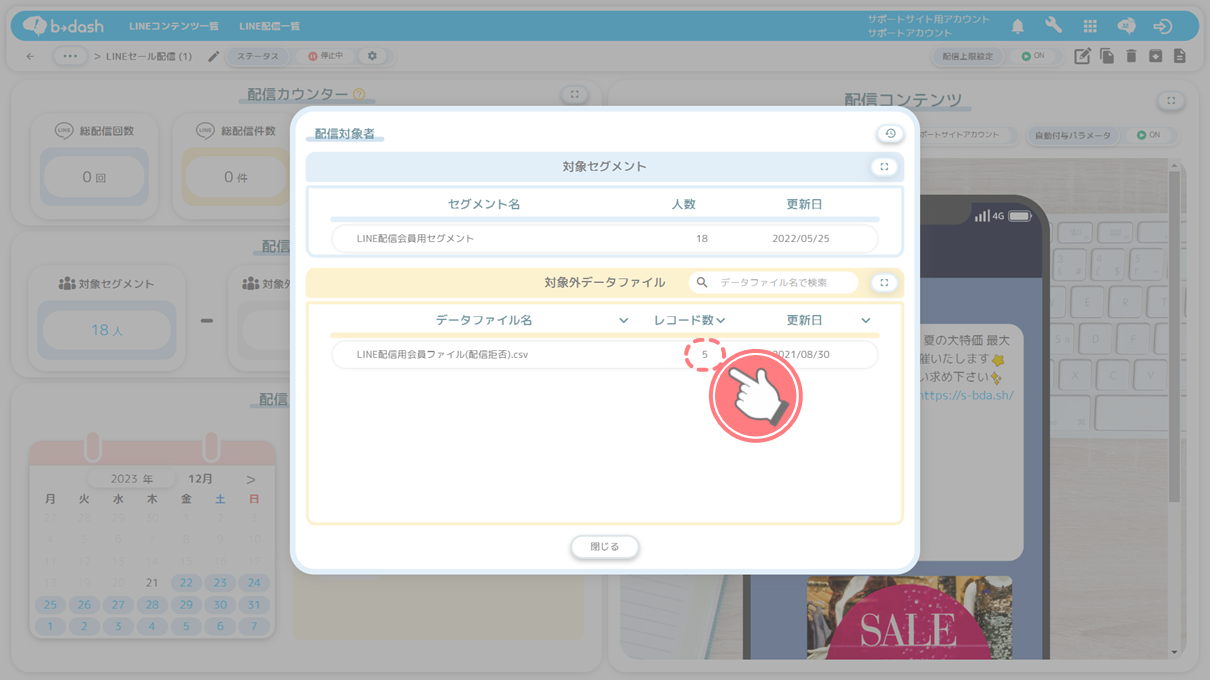Image resolution: width=1210 pixels, height=680 pixels.
Task: Open the apps grid icon
Action: coord(1090,26)
